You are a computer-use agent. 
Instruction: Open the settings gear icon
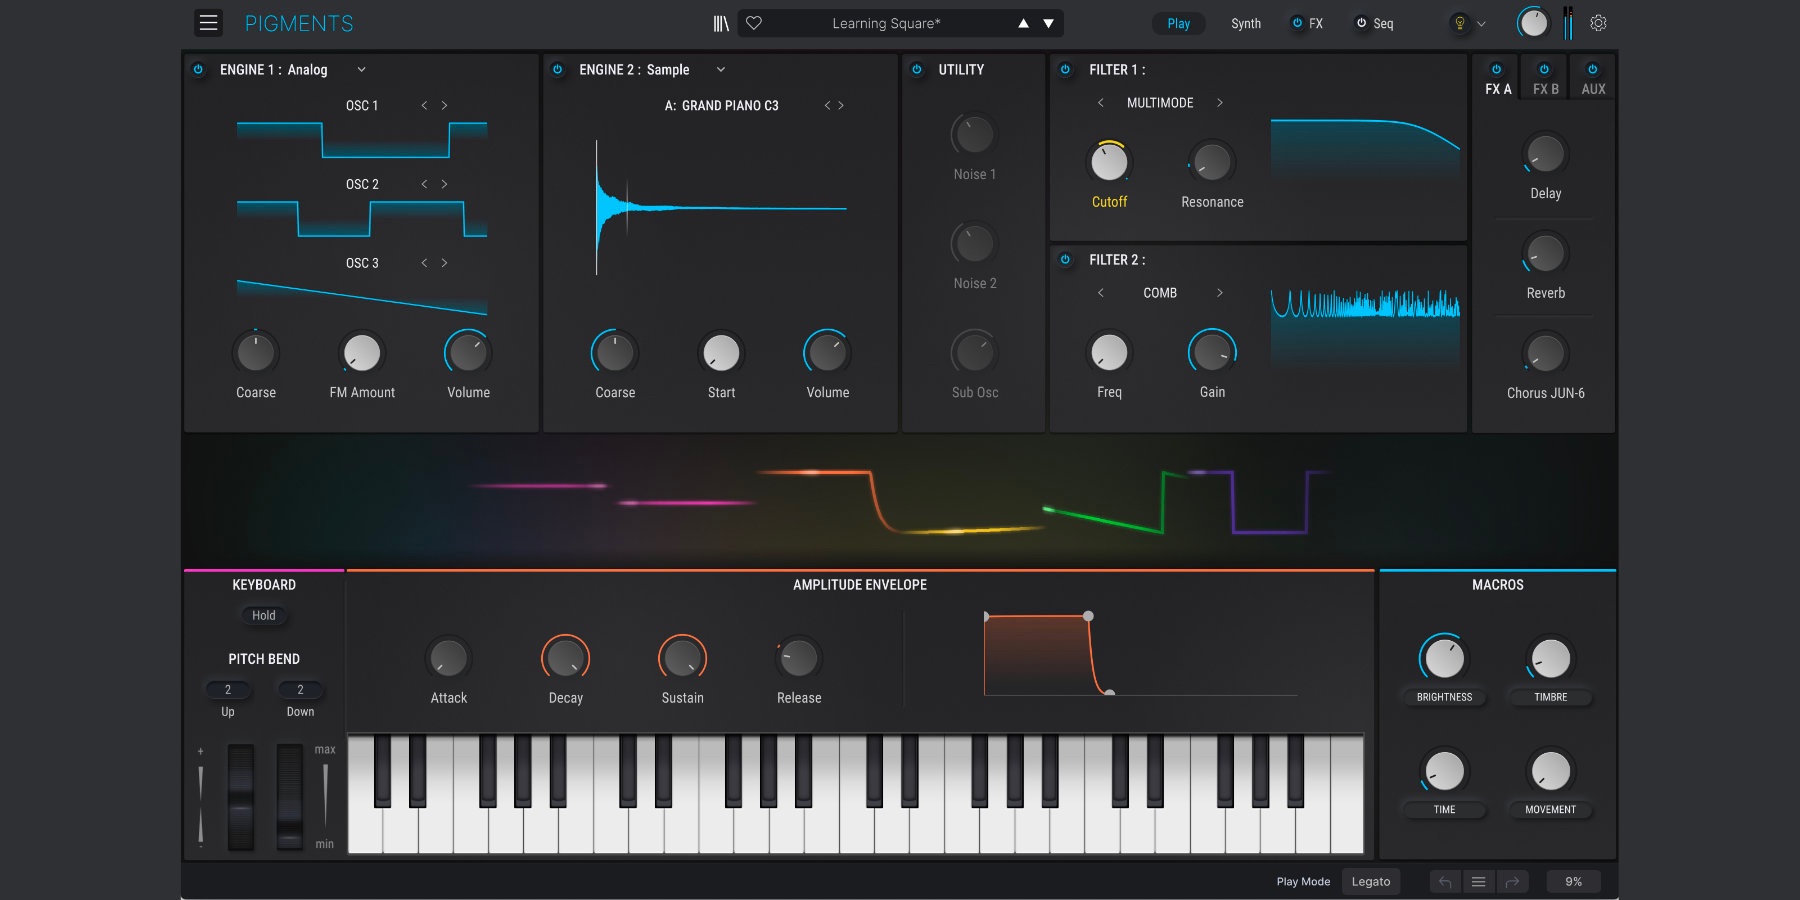click(x=1598, y=23)
